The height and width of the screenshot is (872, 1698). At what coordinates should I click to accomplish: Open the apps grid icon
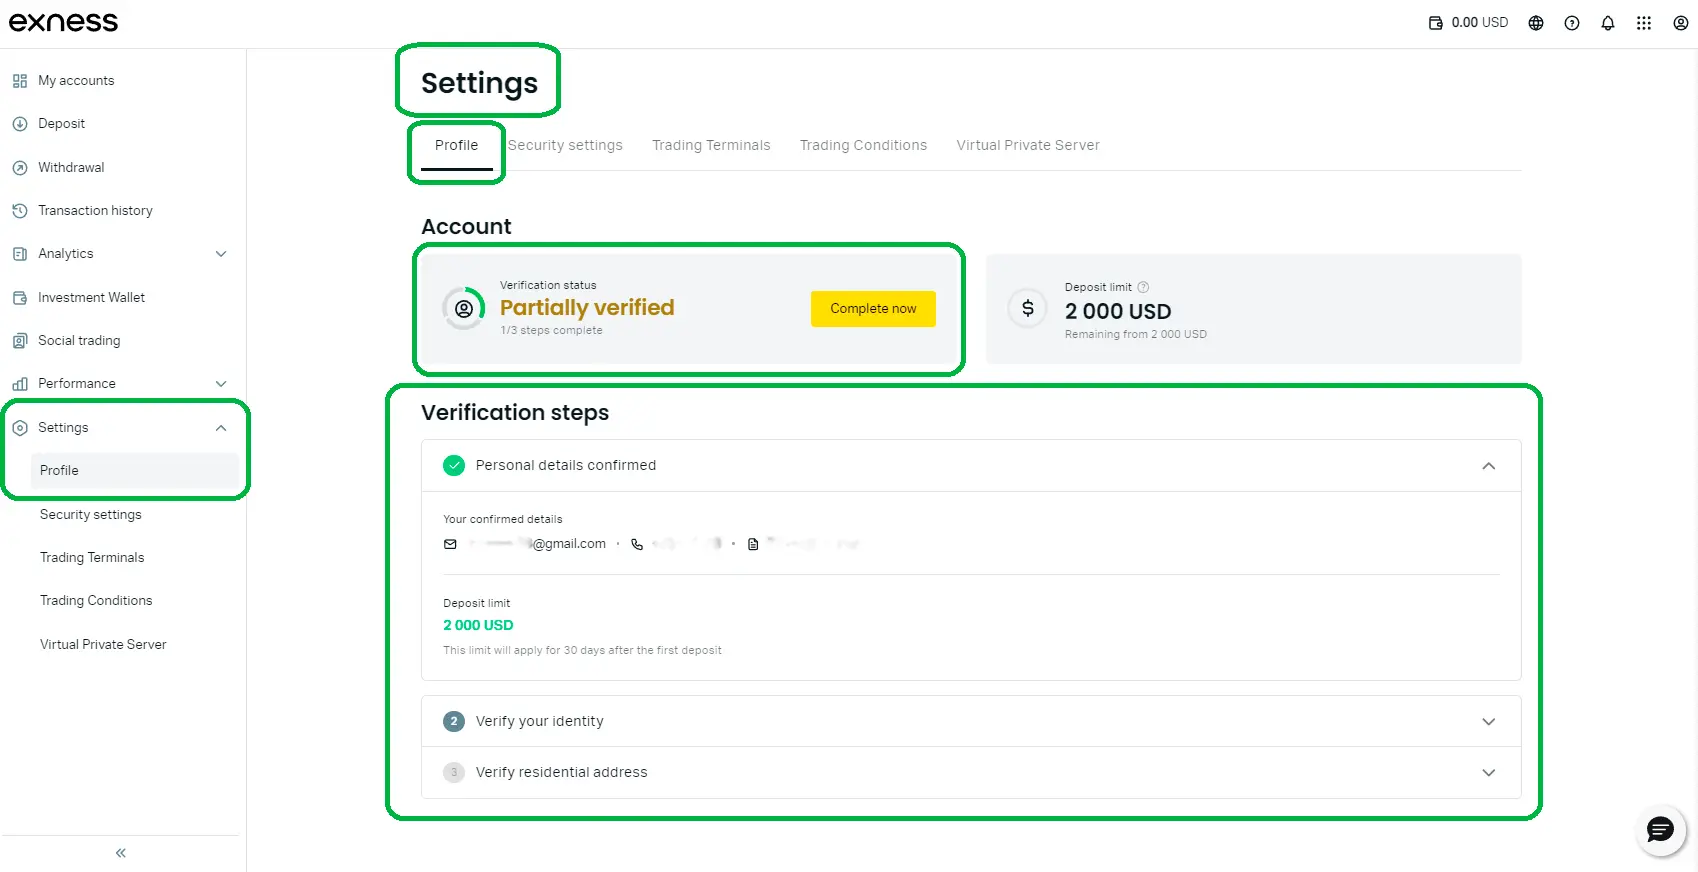click(x=1644, y=23)
